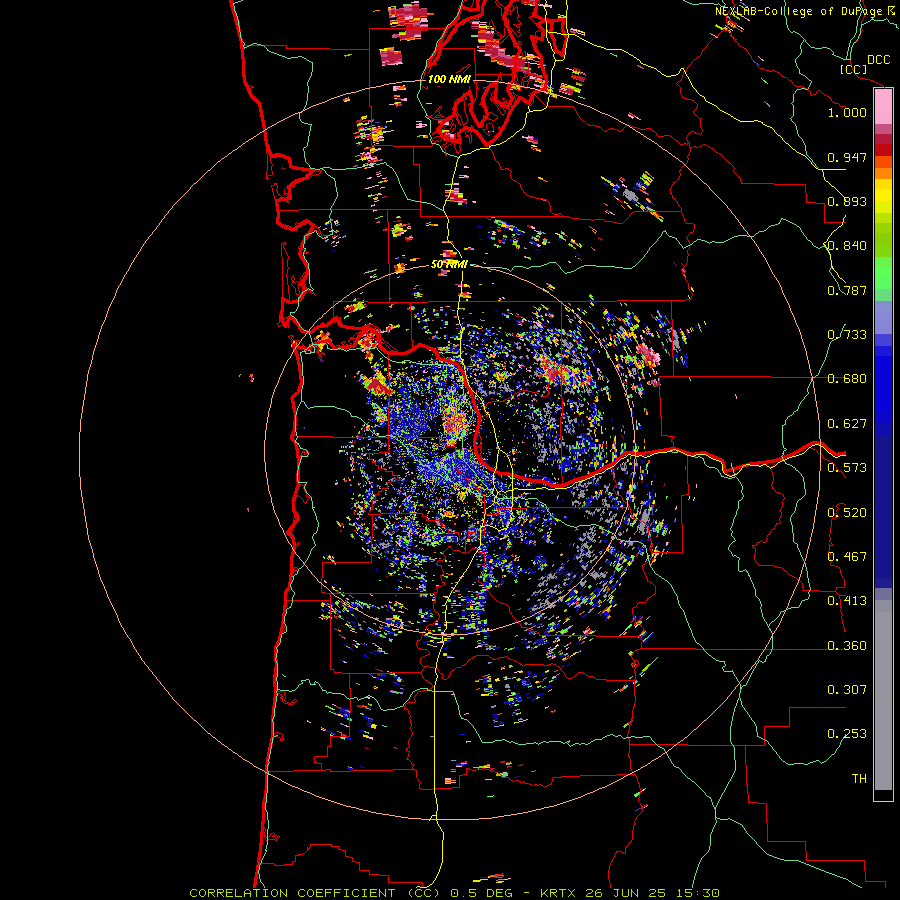Click the 0.413 legend value
The image size is (900, 900).
tap(847, 601)
